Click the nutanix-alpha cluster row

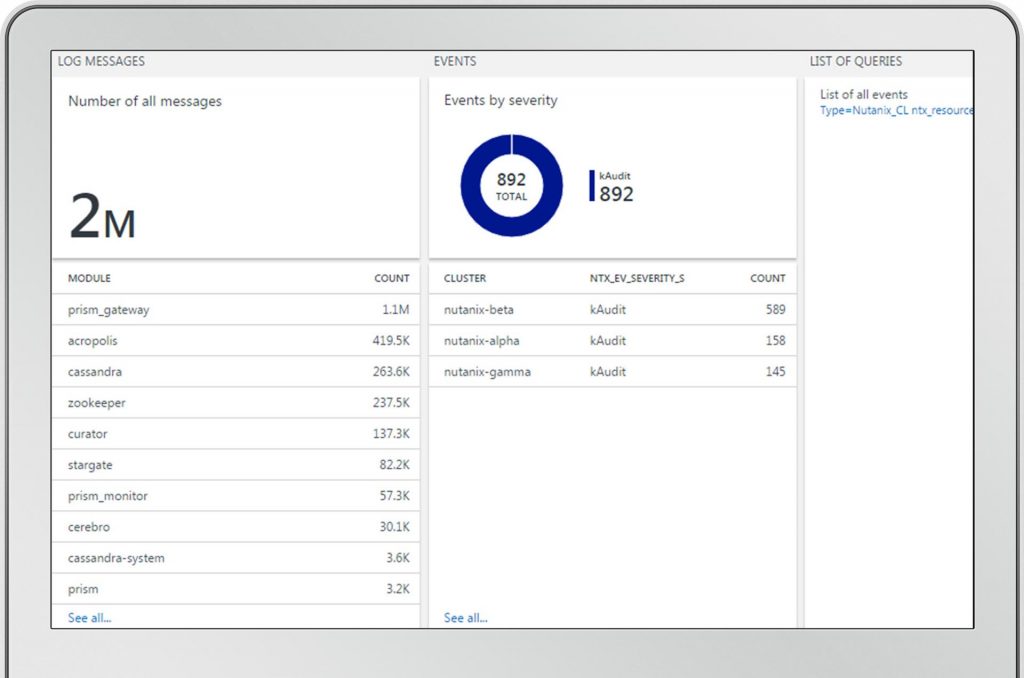[x=613, y=340]
